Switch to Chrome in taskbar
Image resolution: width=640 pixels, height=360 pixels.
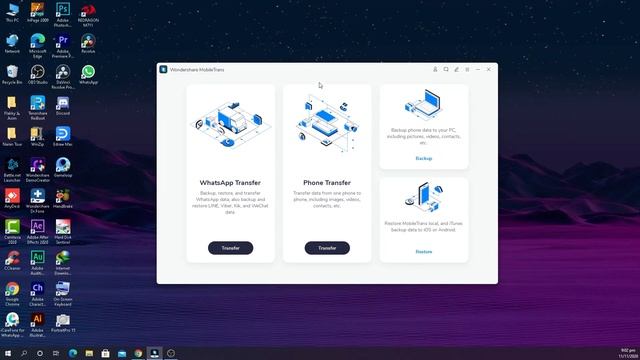(138, 353)
